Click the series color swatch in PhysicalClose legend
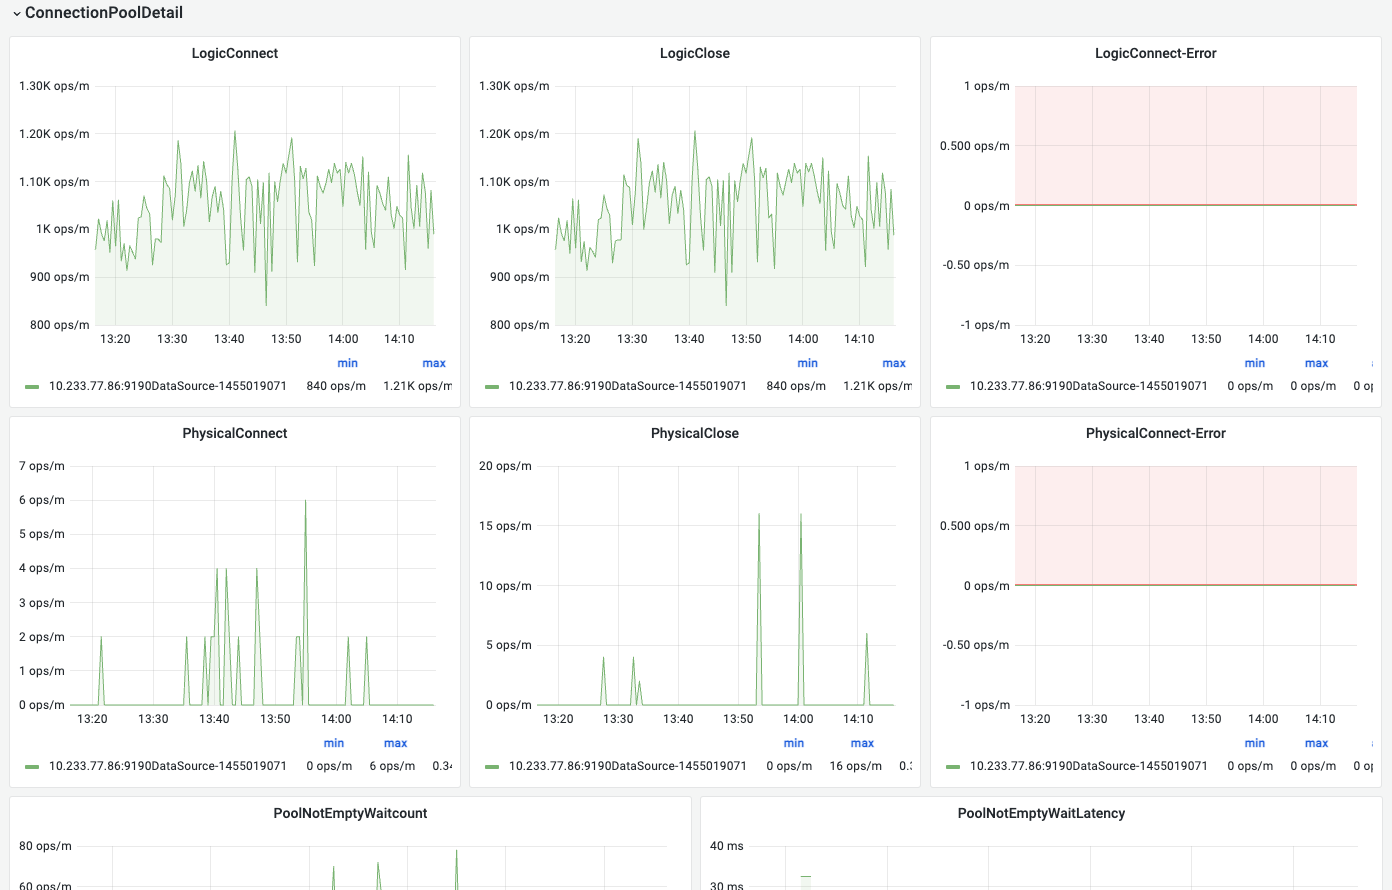1392x890 pixels. [492, 767]
